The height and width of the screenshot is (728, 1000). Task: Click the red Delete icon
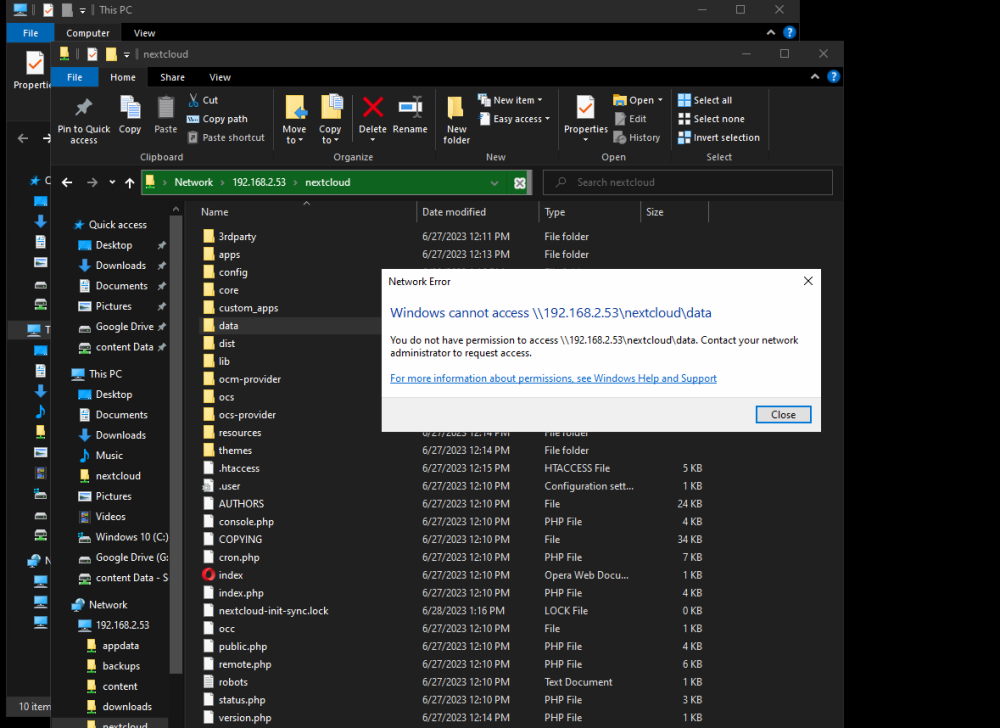373,107
